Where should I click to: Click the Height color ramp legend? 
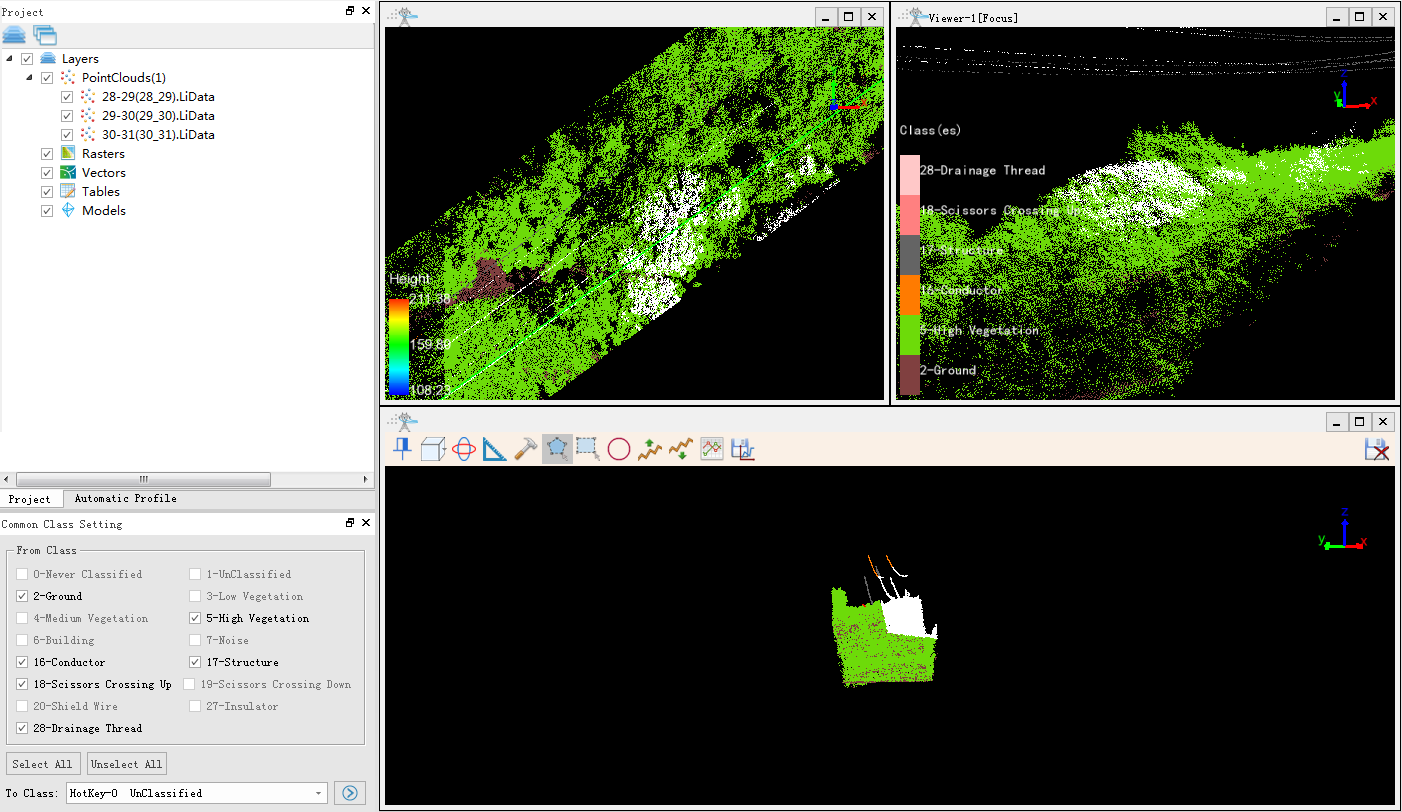[x=399, y=346]
